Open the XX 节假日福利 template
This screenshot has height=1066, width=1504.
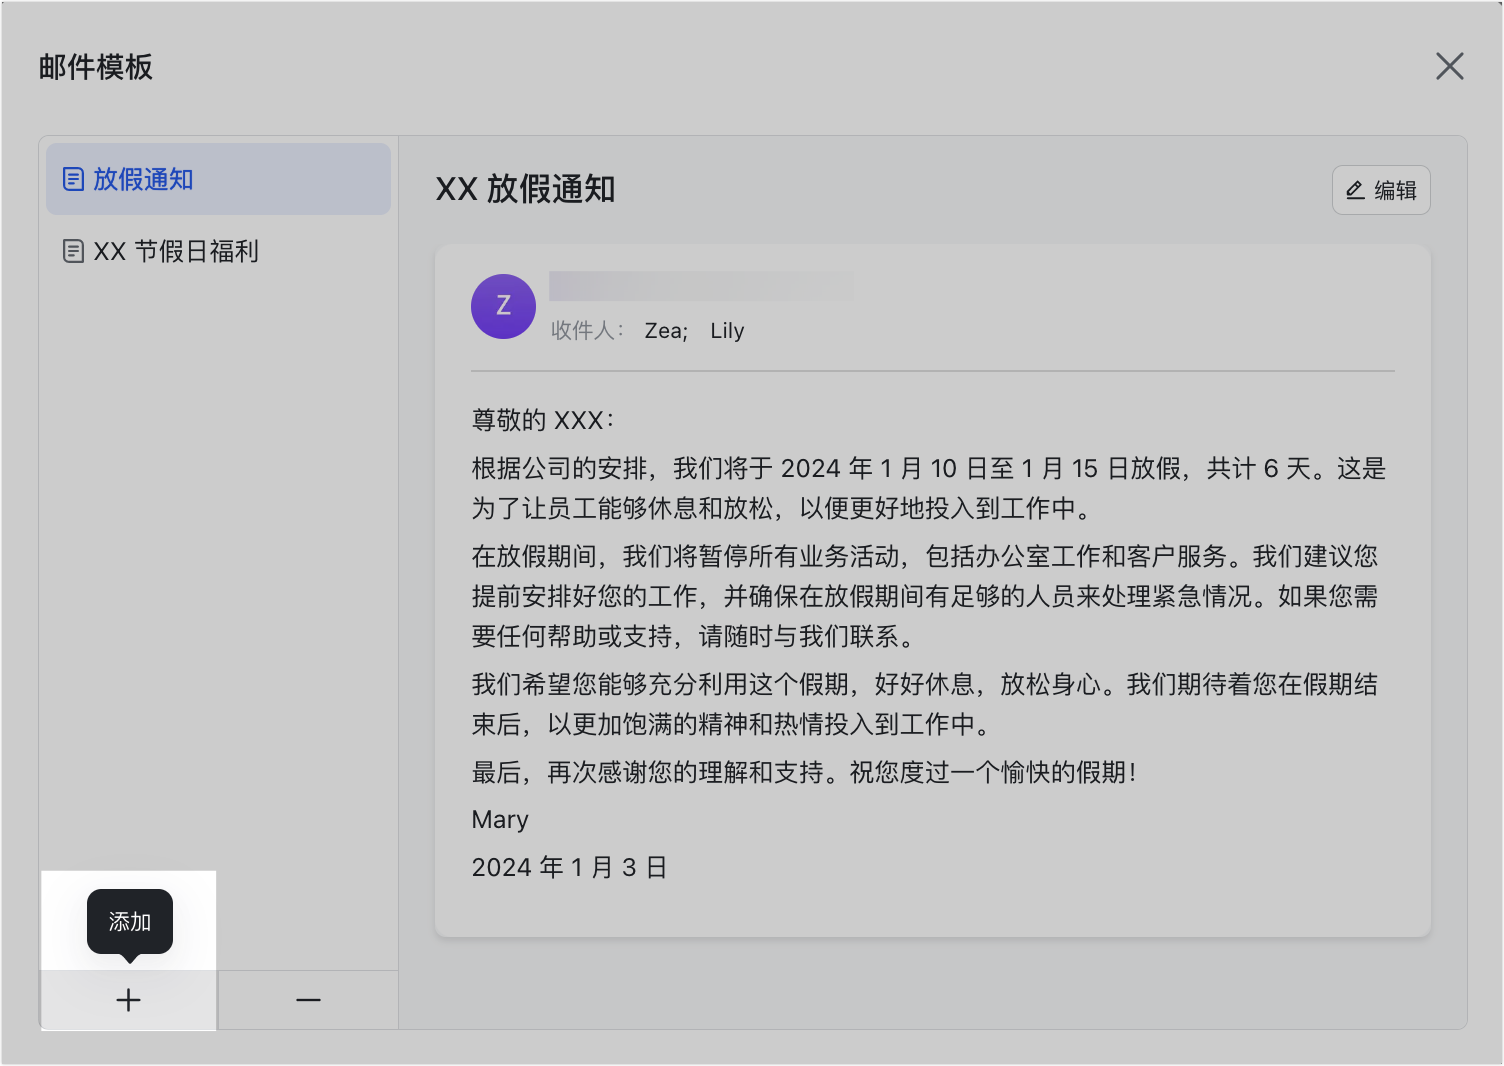coord(176,251)
